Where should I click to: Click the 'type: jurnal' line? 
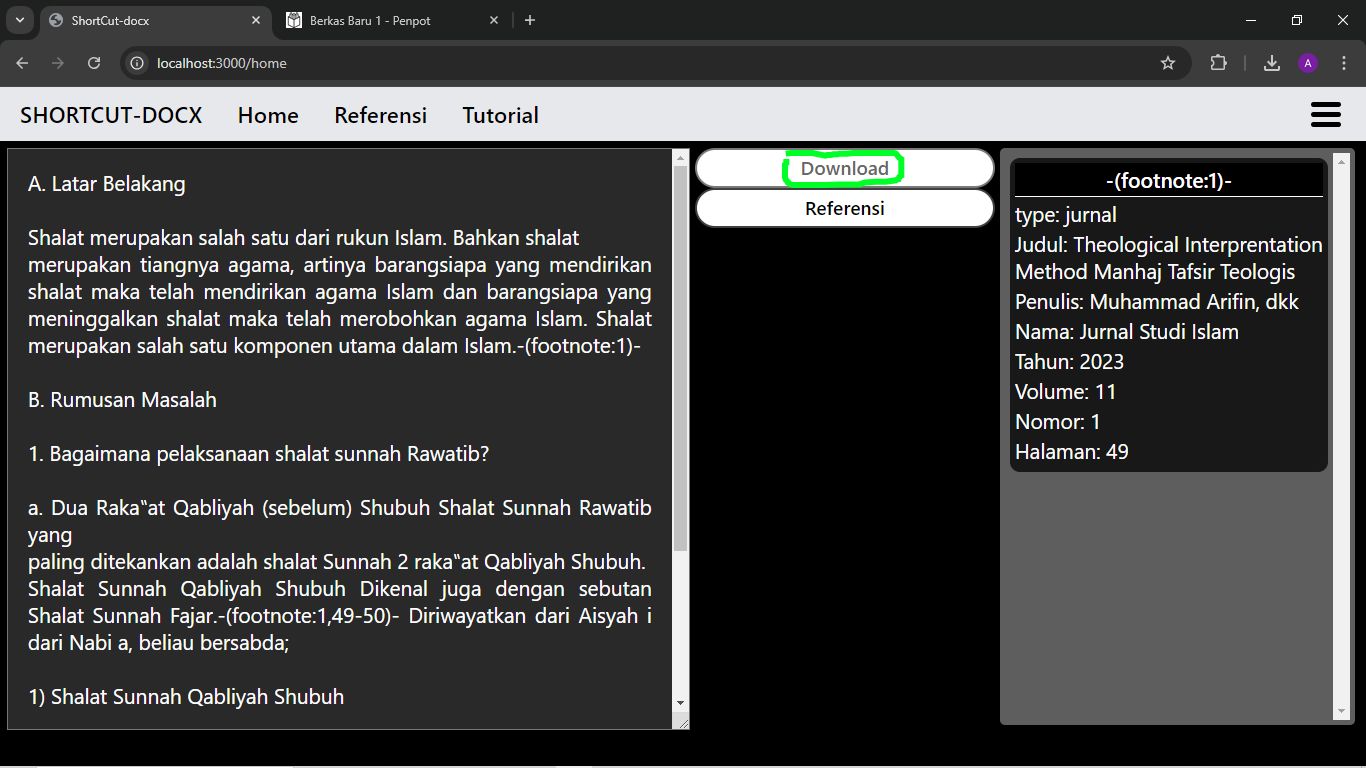coord(1066,215)
